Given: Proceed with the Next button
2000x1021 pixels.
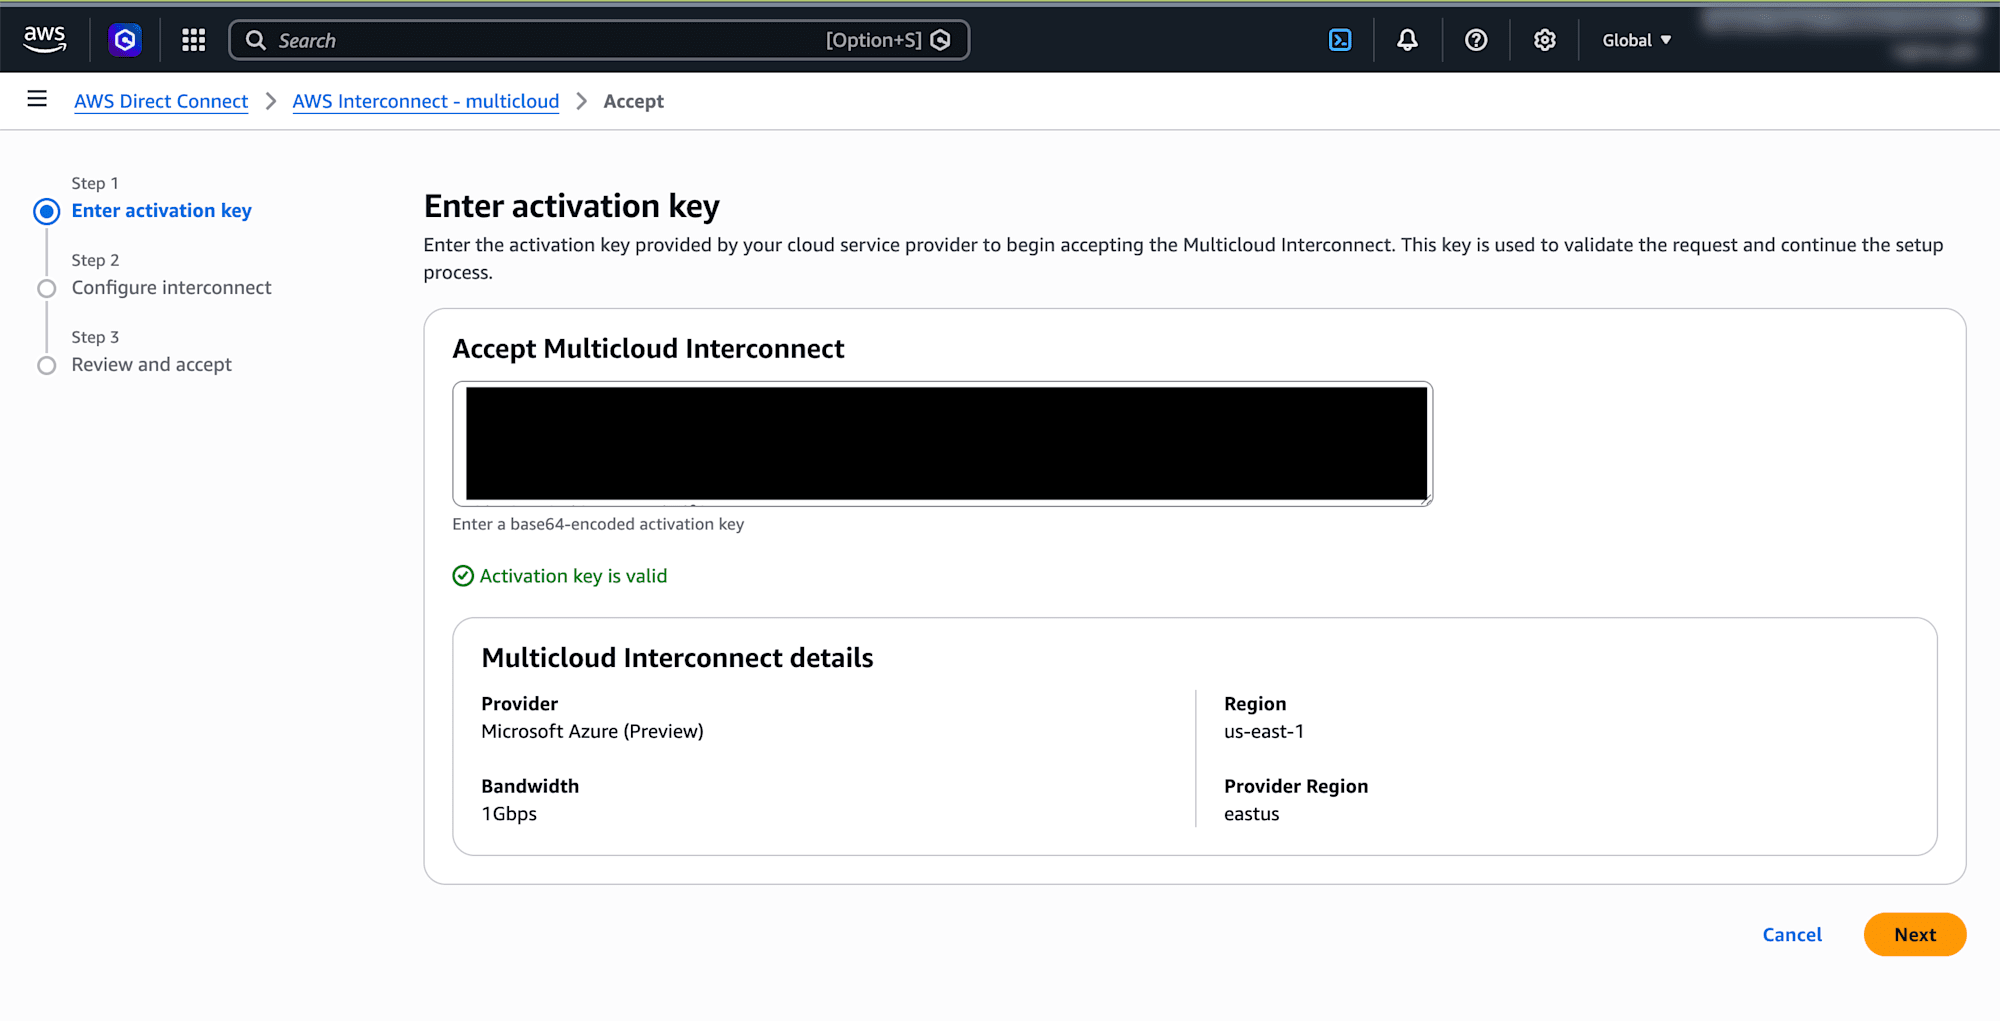Looking at the screenshot, I should (1915, 935).
